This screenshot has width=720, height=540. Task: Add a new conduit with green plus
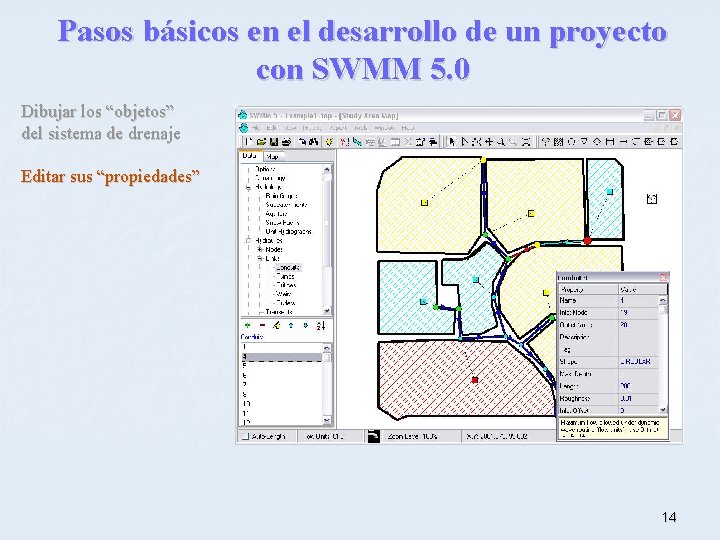tap(248, 326)
